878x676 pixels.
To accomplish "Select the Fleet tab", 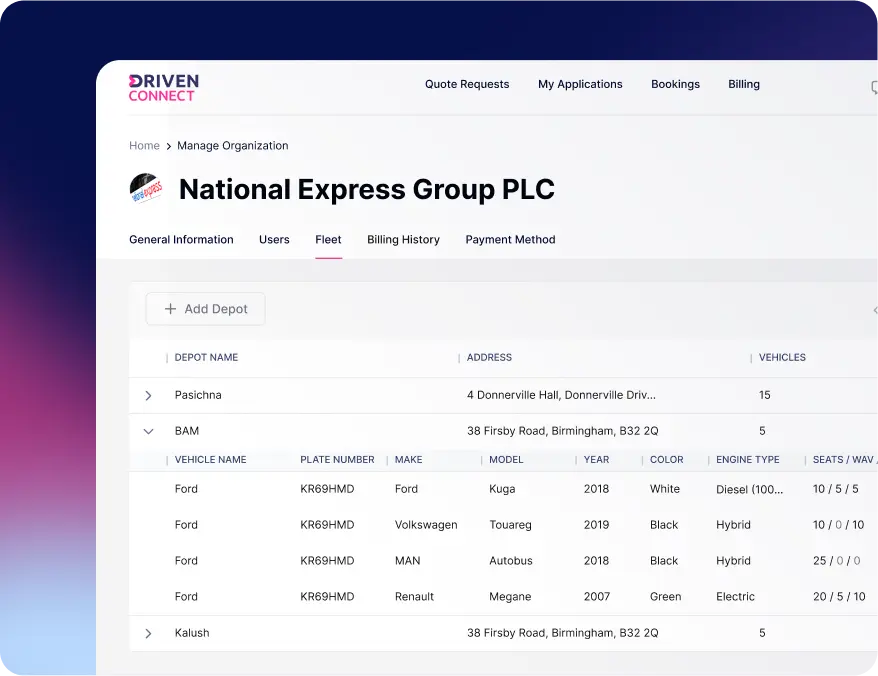I will pos(328,240).
